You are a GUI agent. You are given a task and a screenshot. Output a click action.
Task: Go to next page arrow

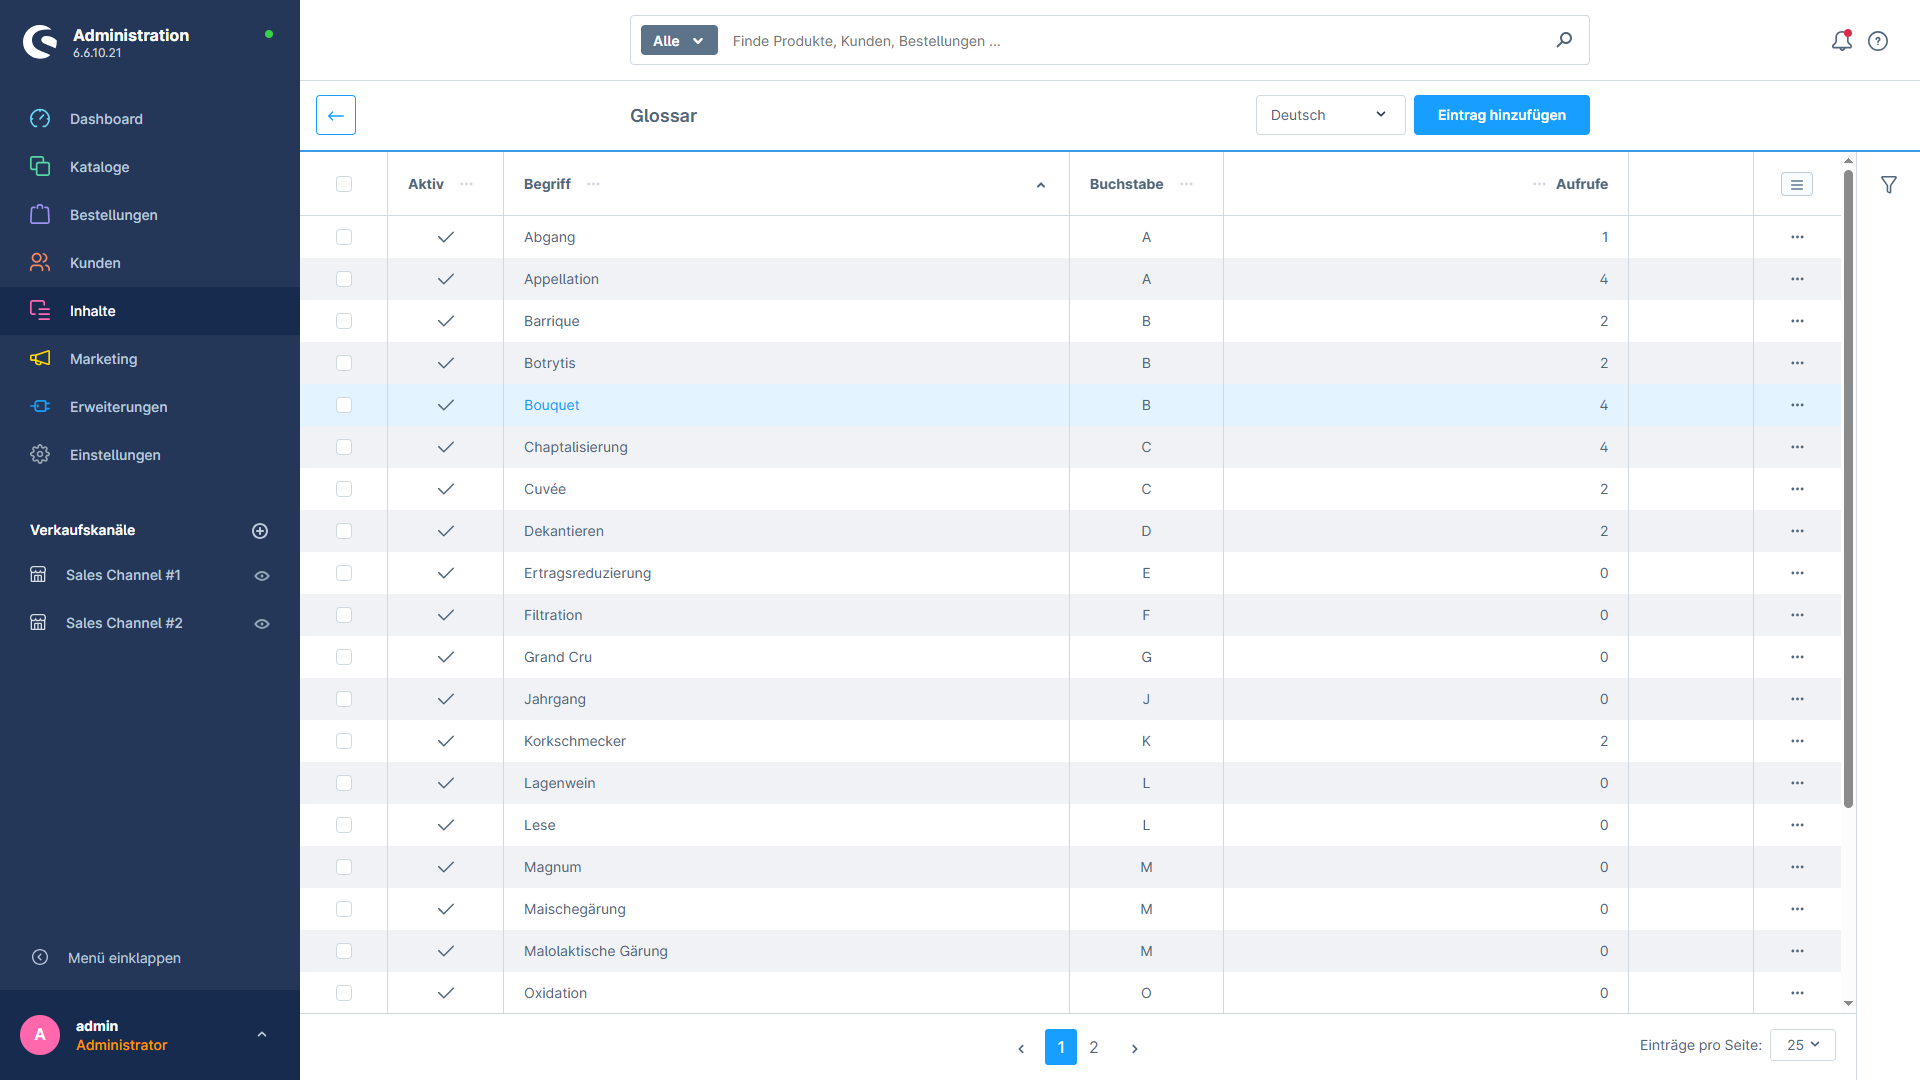[1134, 1048]
